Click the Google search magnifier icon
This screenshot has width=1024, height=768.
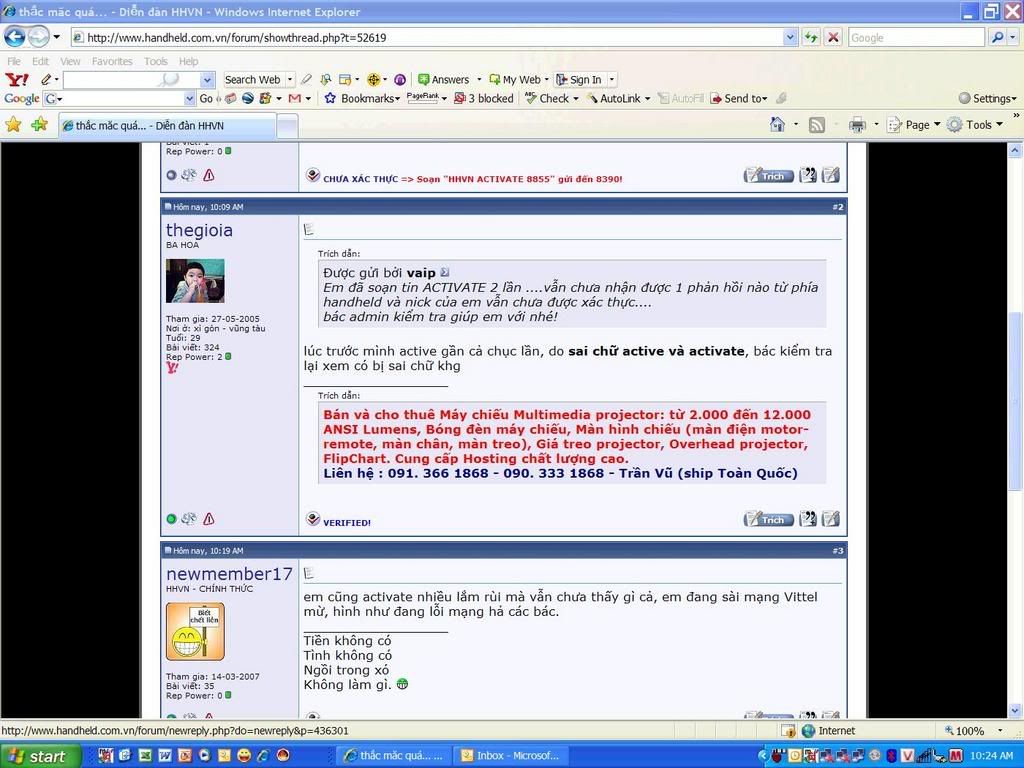pyautogui.click(x=997, y=37)
